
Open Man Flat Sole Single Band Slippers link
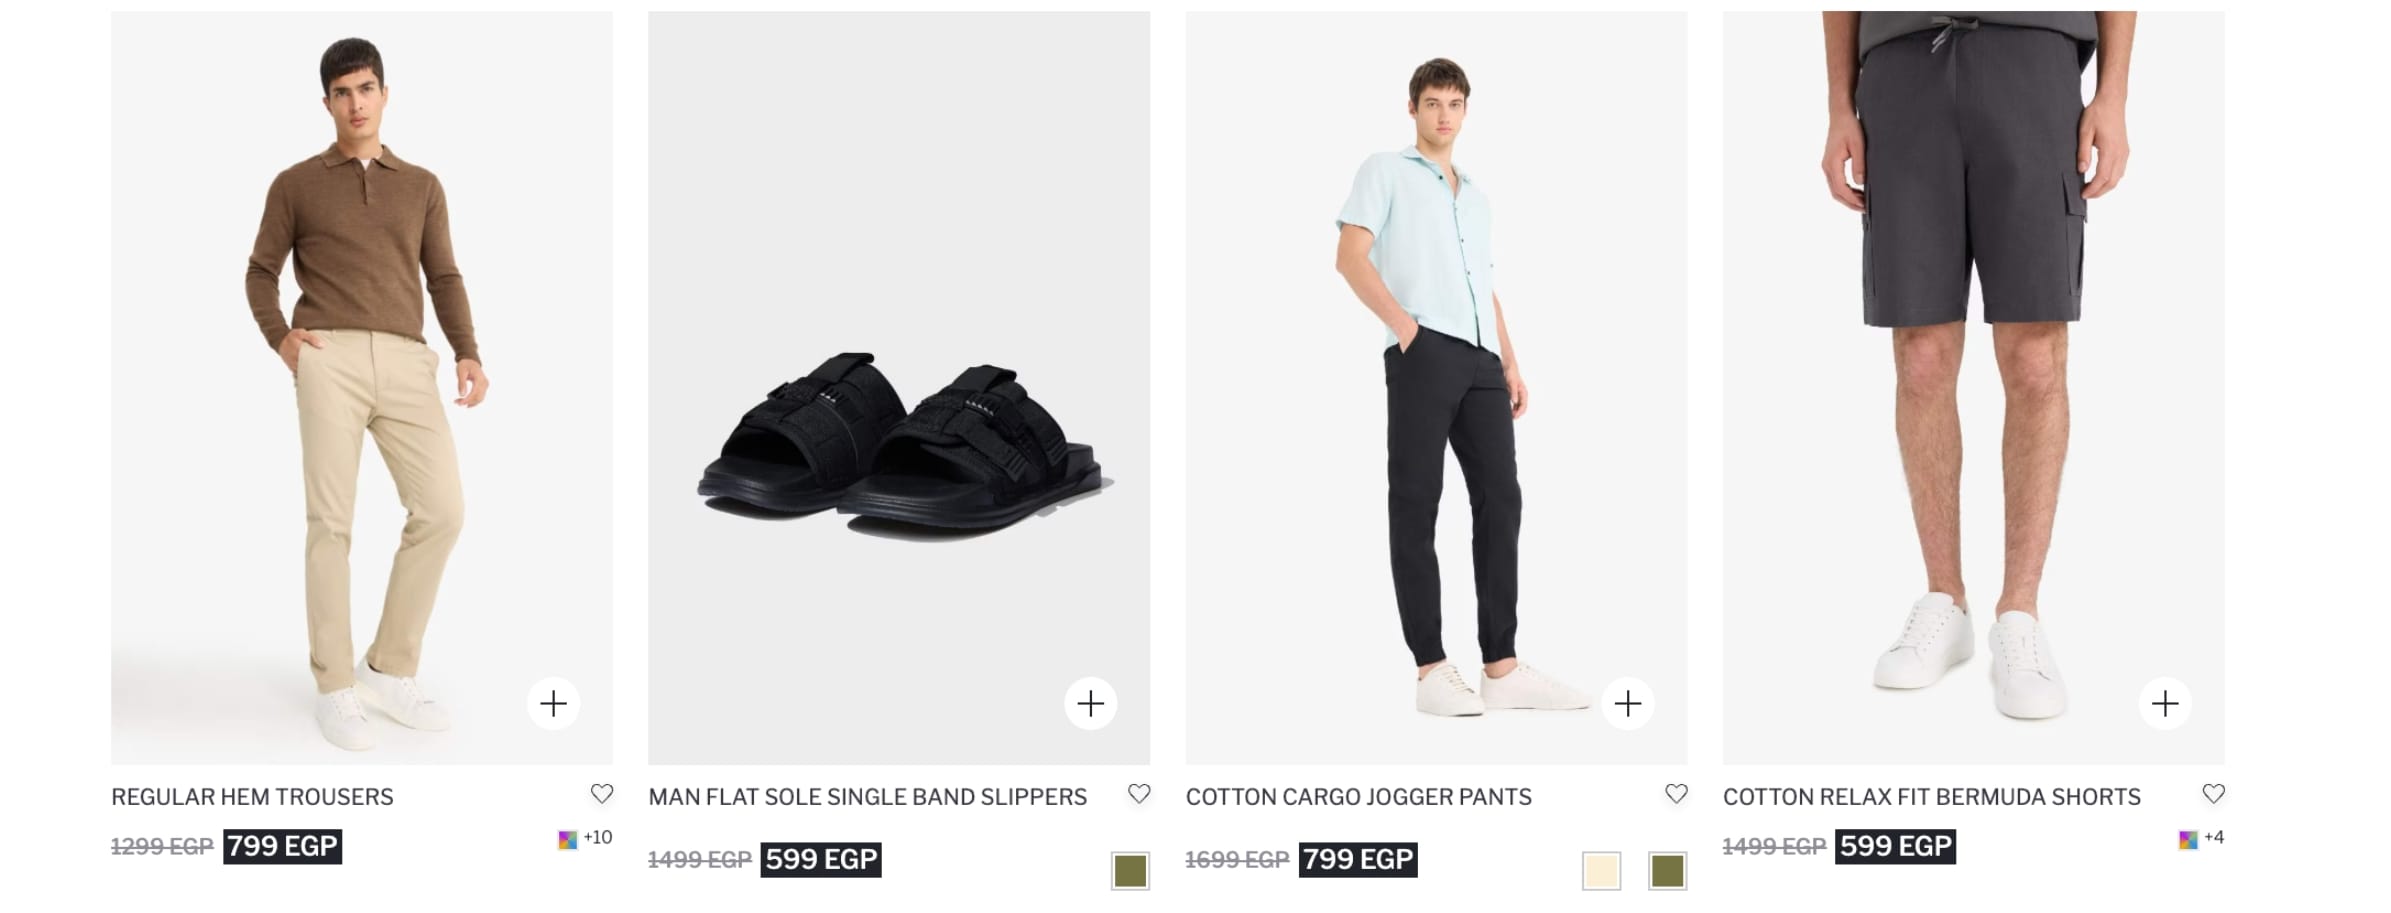[x=867, y=797]
